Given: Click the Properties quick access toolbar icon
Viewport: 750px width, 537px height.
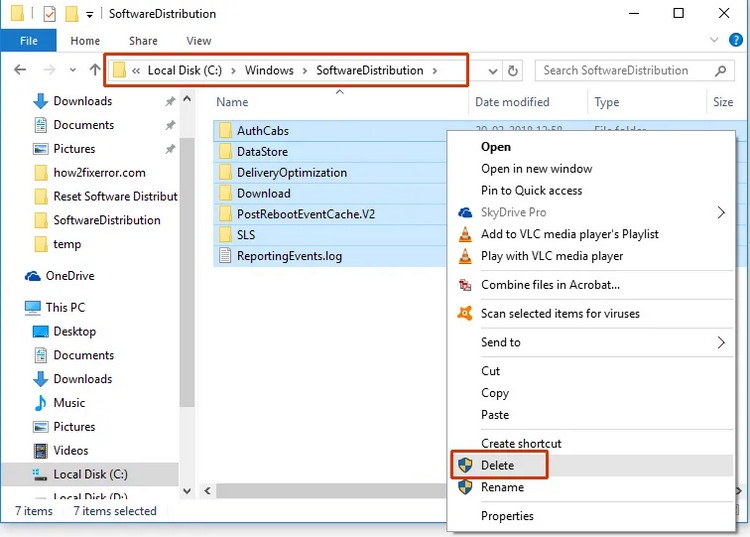Looking at the screenshot, I should (x=49, y=14).
